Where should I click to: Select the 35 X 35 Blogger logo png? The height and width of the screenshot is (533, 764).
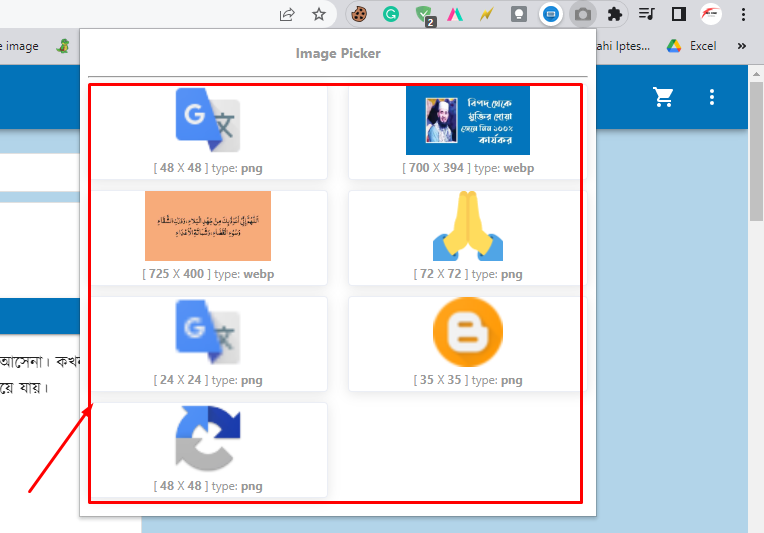pyautogui.click(x=468, y=332)
